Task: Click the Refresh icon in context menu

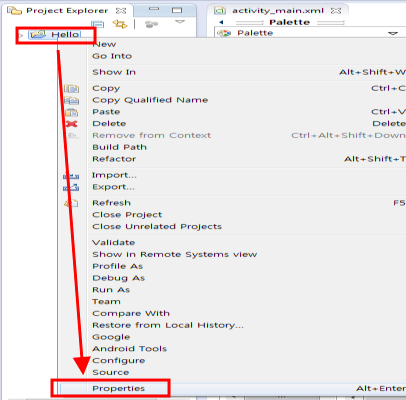Action: (71, 203)
